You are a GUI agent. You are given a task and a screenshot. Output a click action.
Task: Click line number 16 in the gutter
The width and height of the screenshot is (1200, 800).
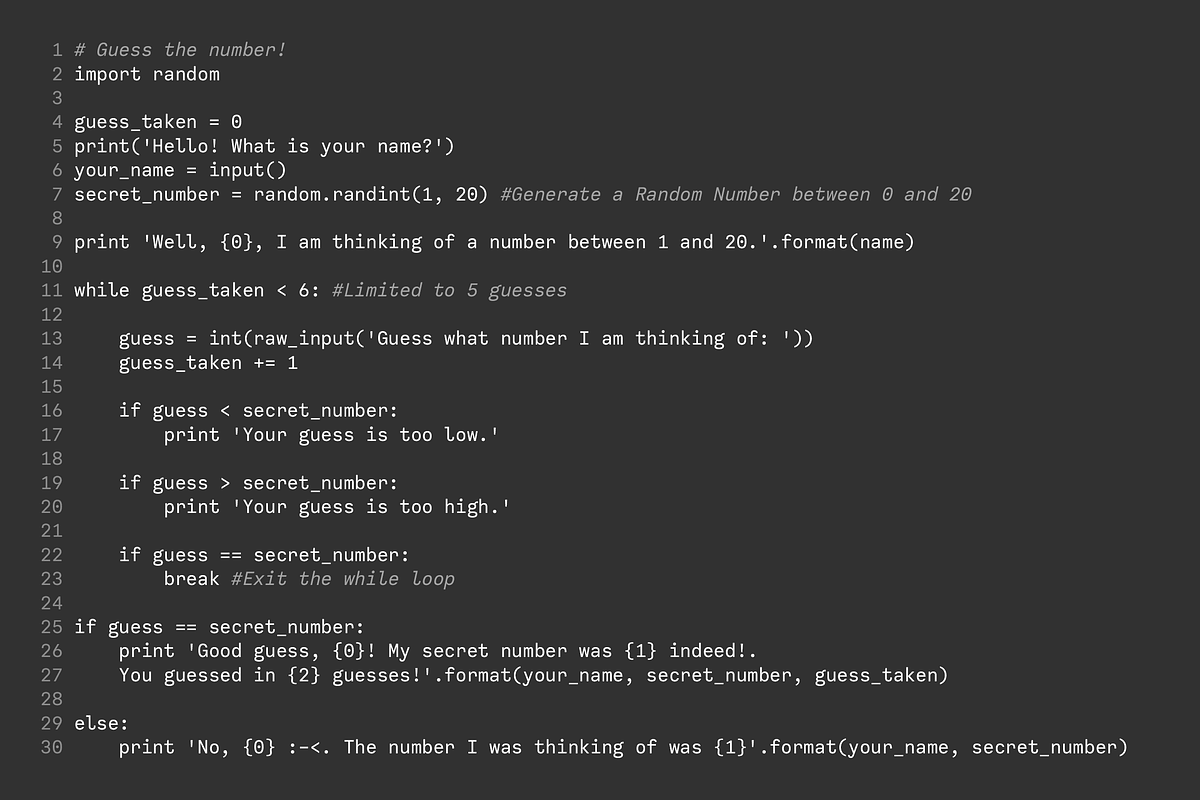click(52, 410)
